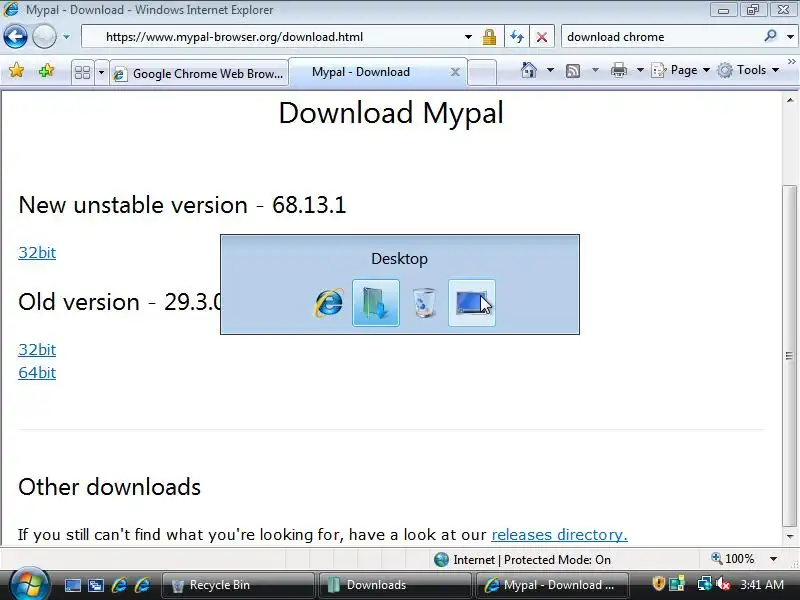Click the security shield tray icon
Screen dimensions: 800x600
tap(658, 583)
